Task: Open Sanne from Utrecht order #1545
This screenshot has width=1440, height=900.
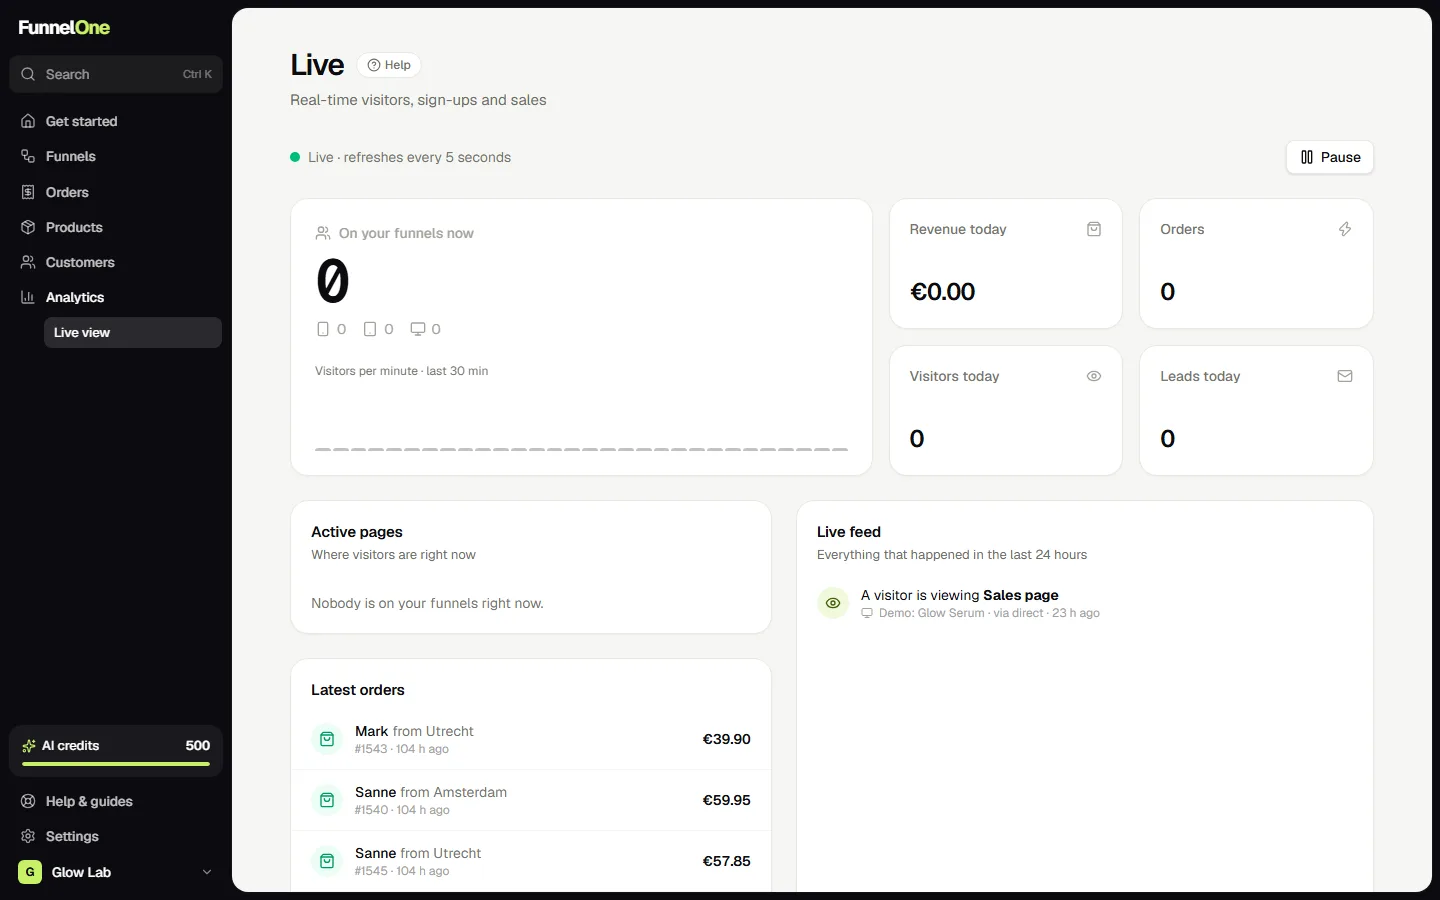Action: 531,861
